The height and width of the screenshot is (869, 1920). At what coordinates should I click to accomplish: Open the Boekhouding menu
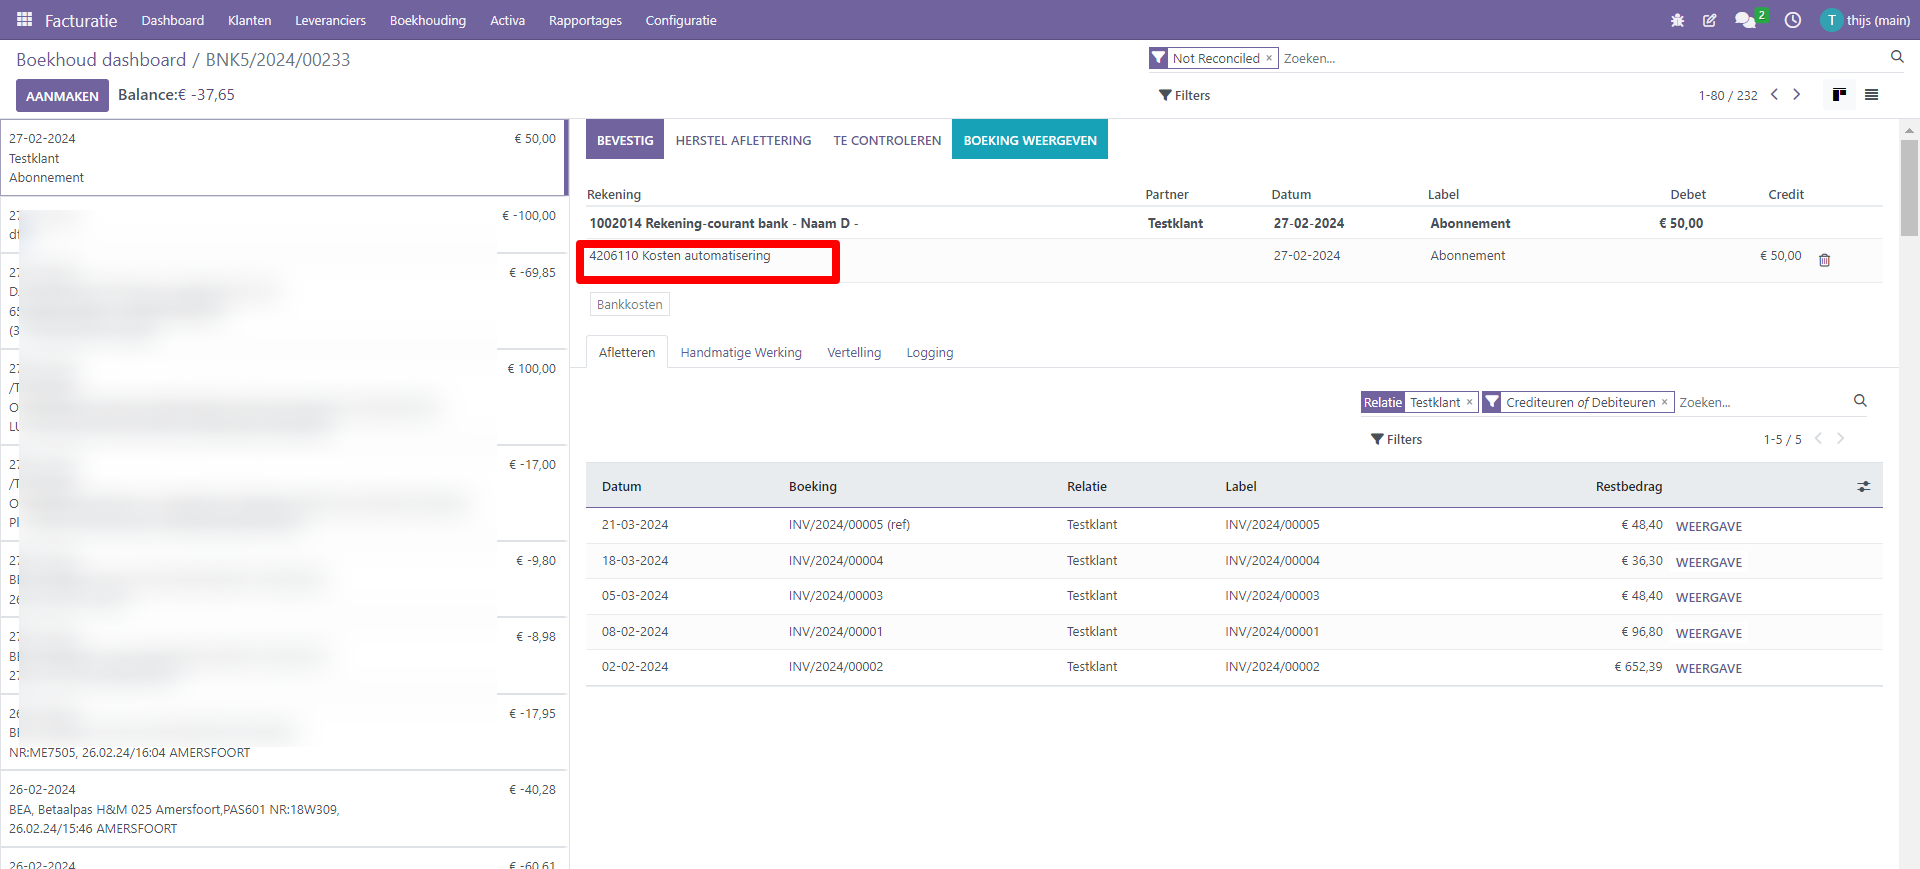pos(427,20)
